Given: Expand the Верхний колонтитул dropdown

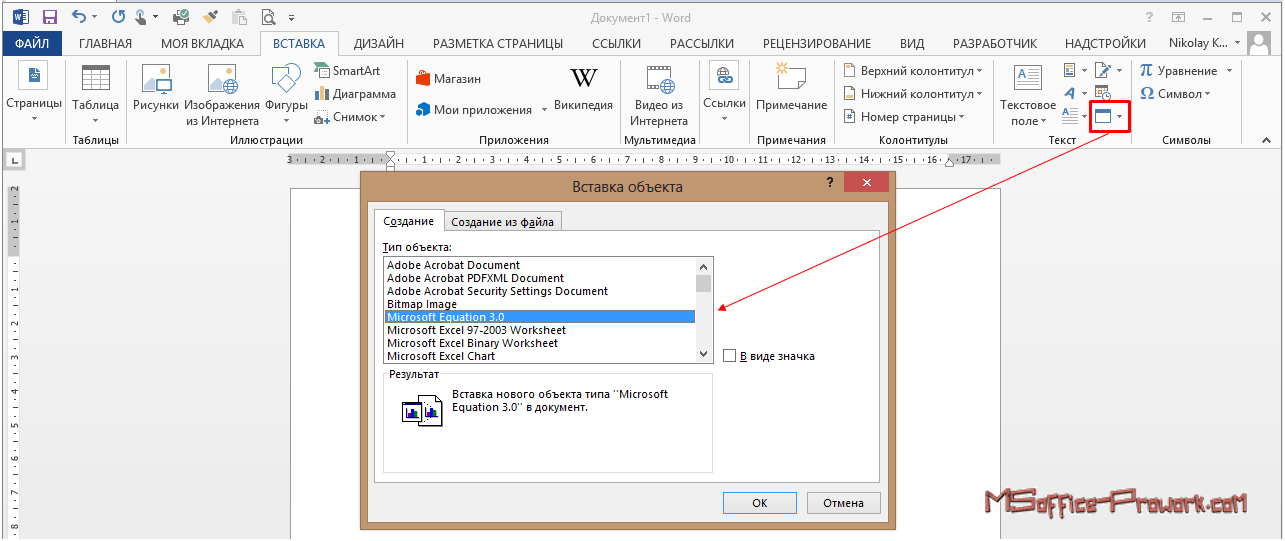Looking at the screenshot, I should coord(914,71).
